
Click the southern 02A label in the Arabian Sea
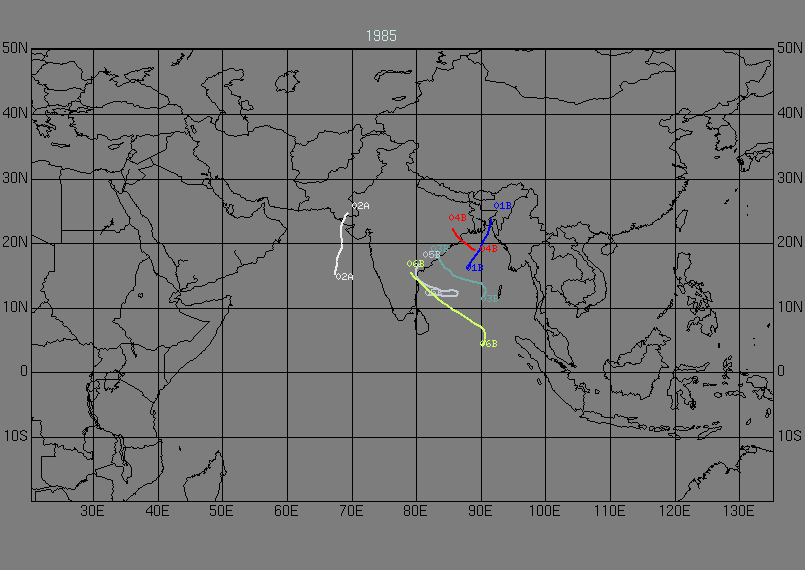click(344, 276)
